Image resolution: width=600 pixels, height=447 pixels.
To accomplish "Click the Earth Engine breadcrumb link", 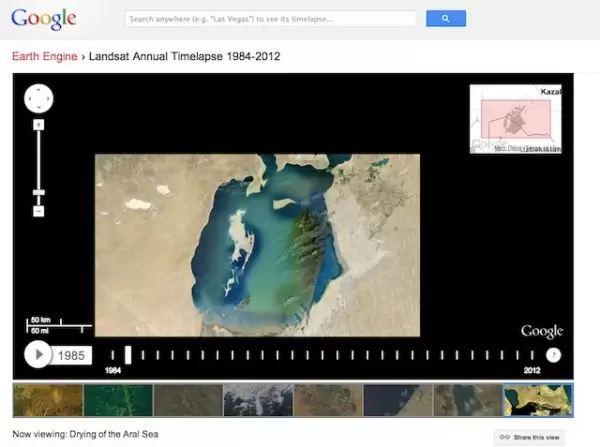I will point(44,56).
